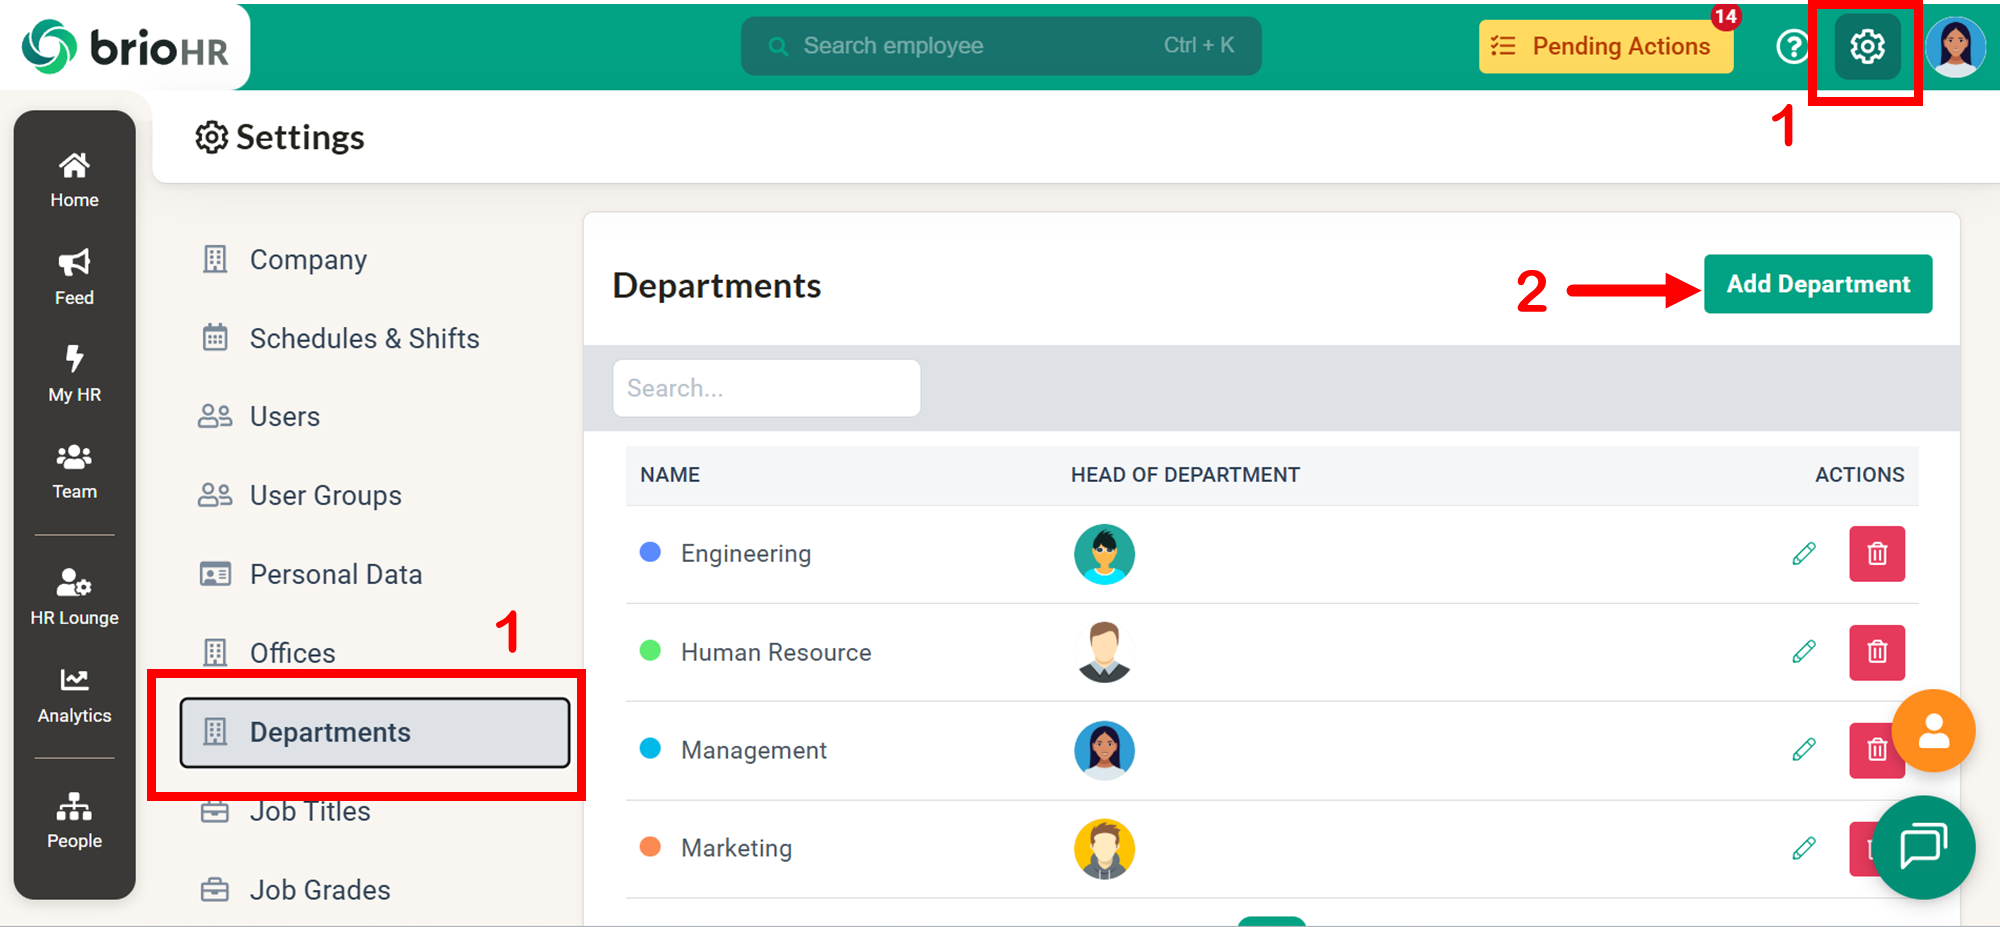The image size is (2000, 927).
Task: Open Schedules & Shifts settings
Action: (364, 339)
